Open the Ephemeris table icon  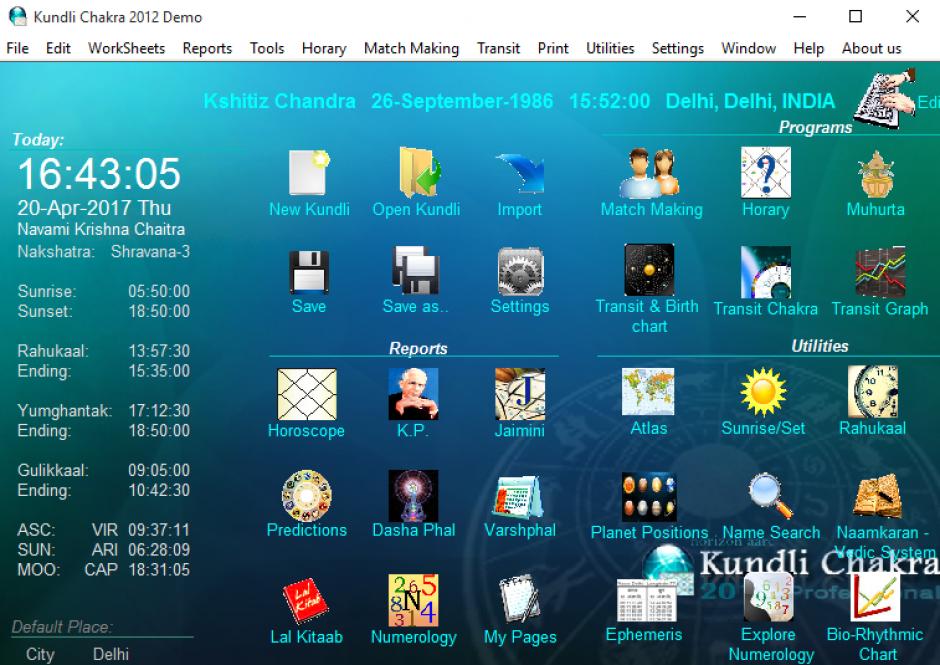tap(646, 600)
